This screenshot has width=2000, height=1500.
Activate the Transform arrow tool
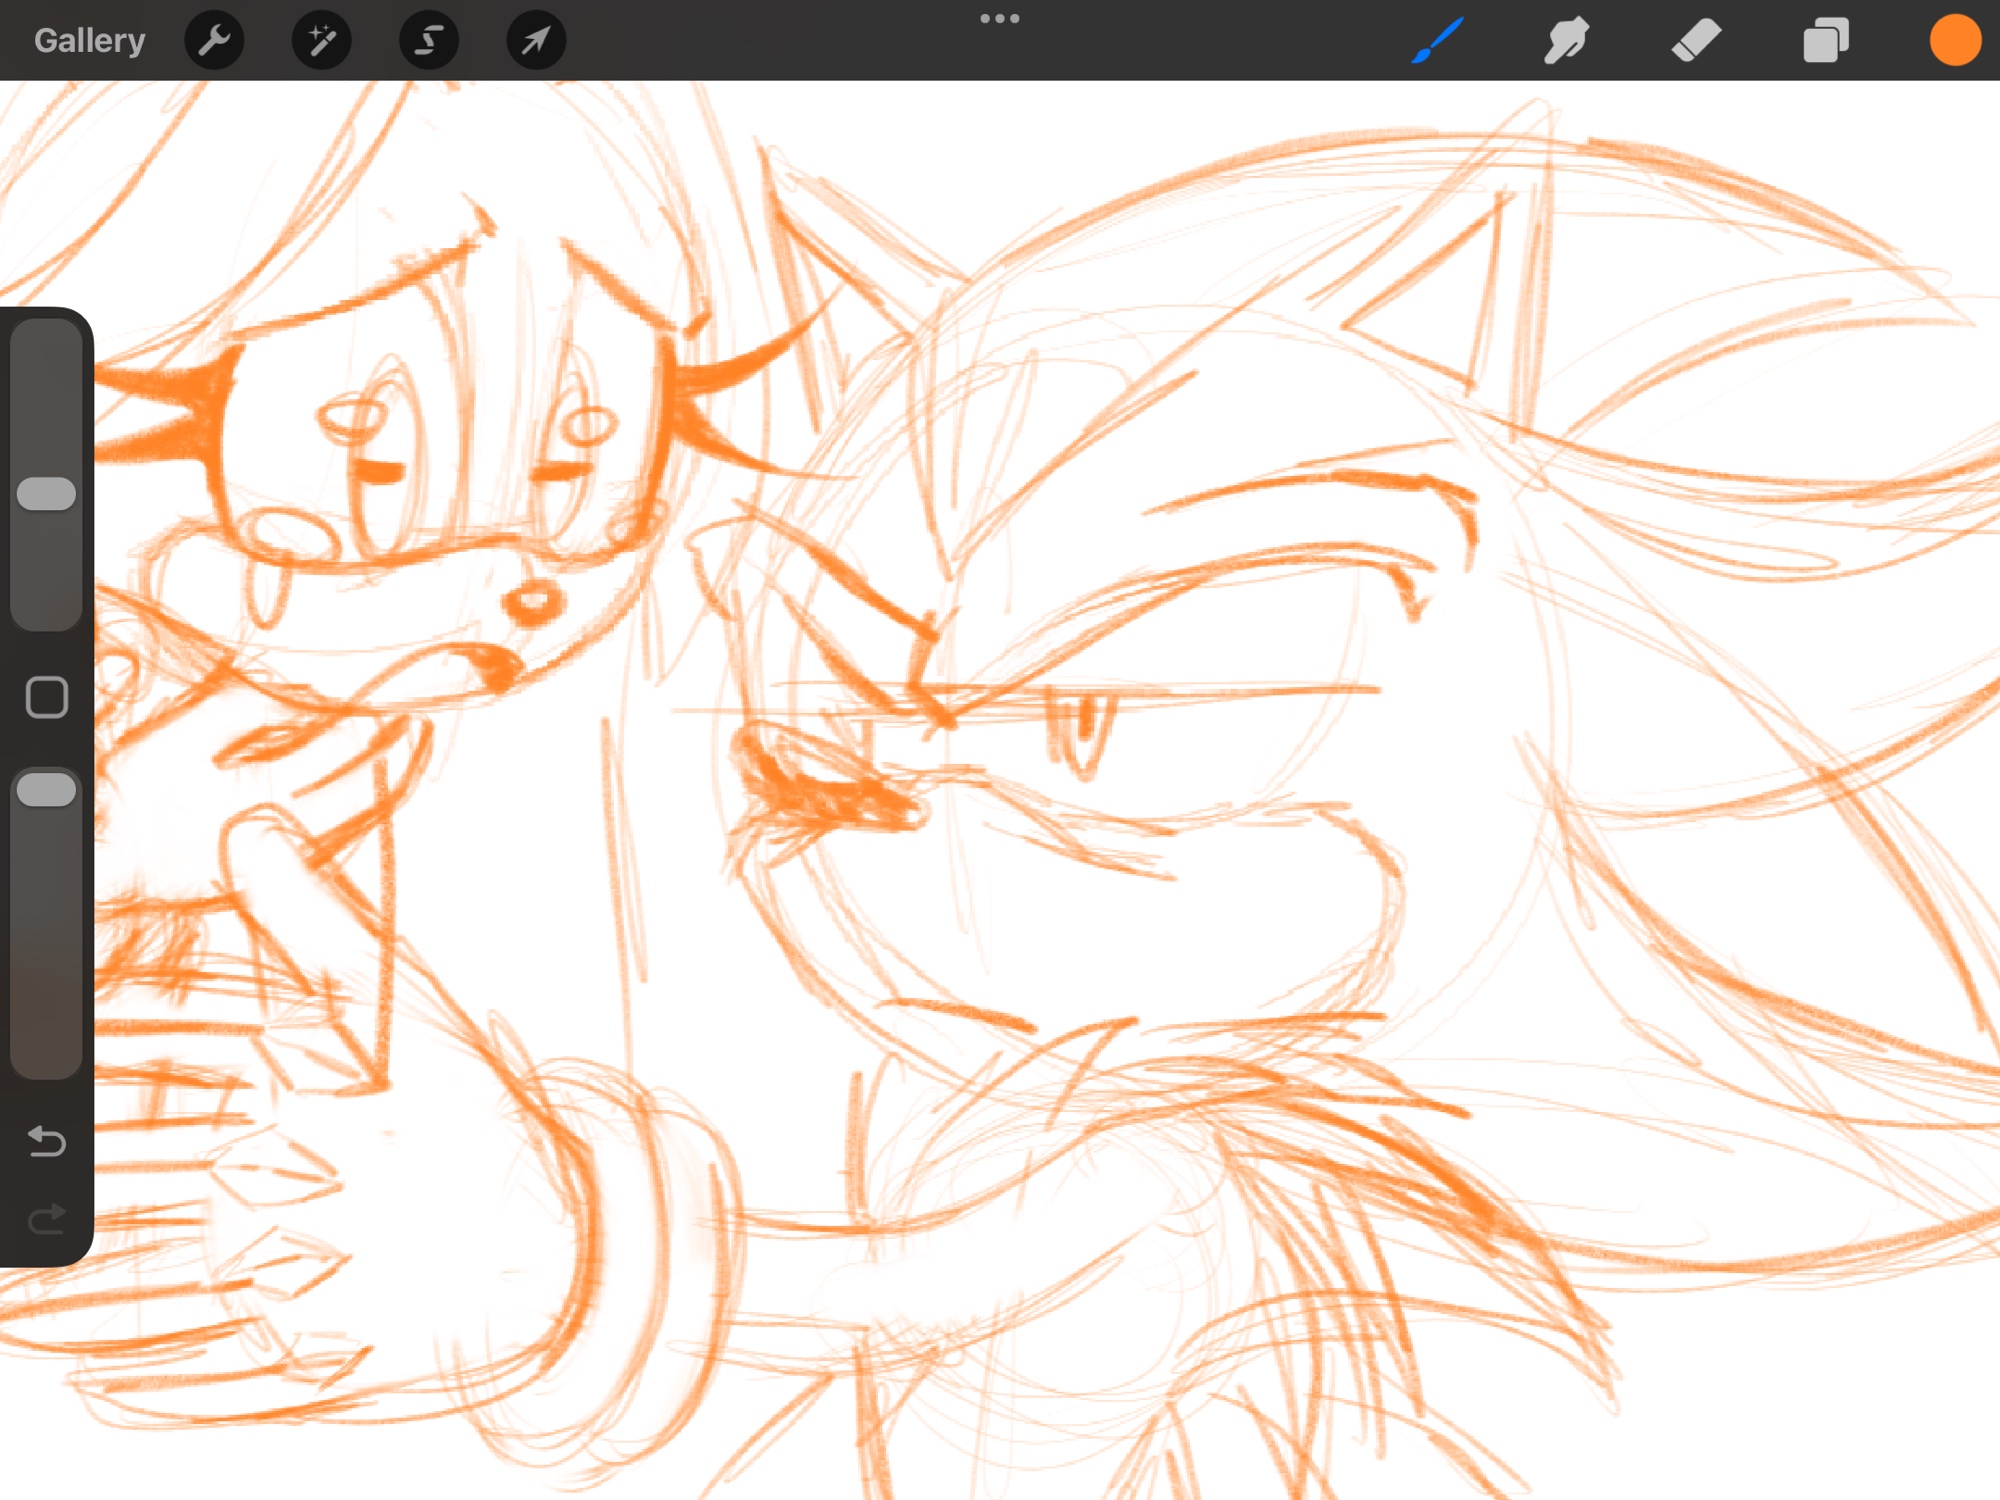pos(536,41)
